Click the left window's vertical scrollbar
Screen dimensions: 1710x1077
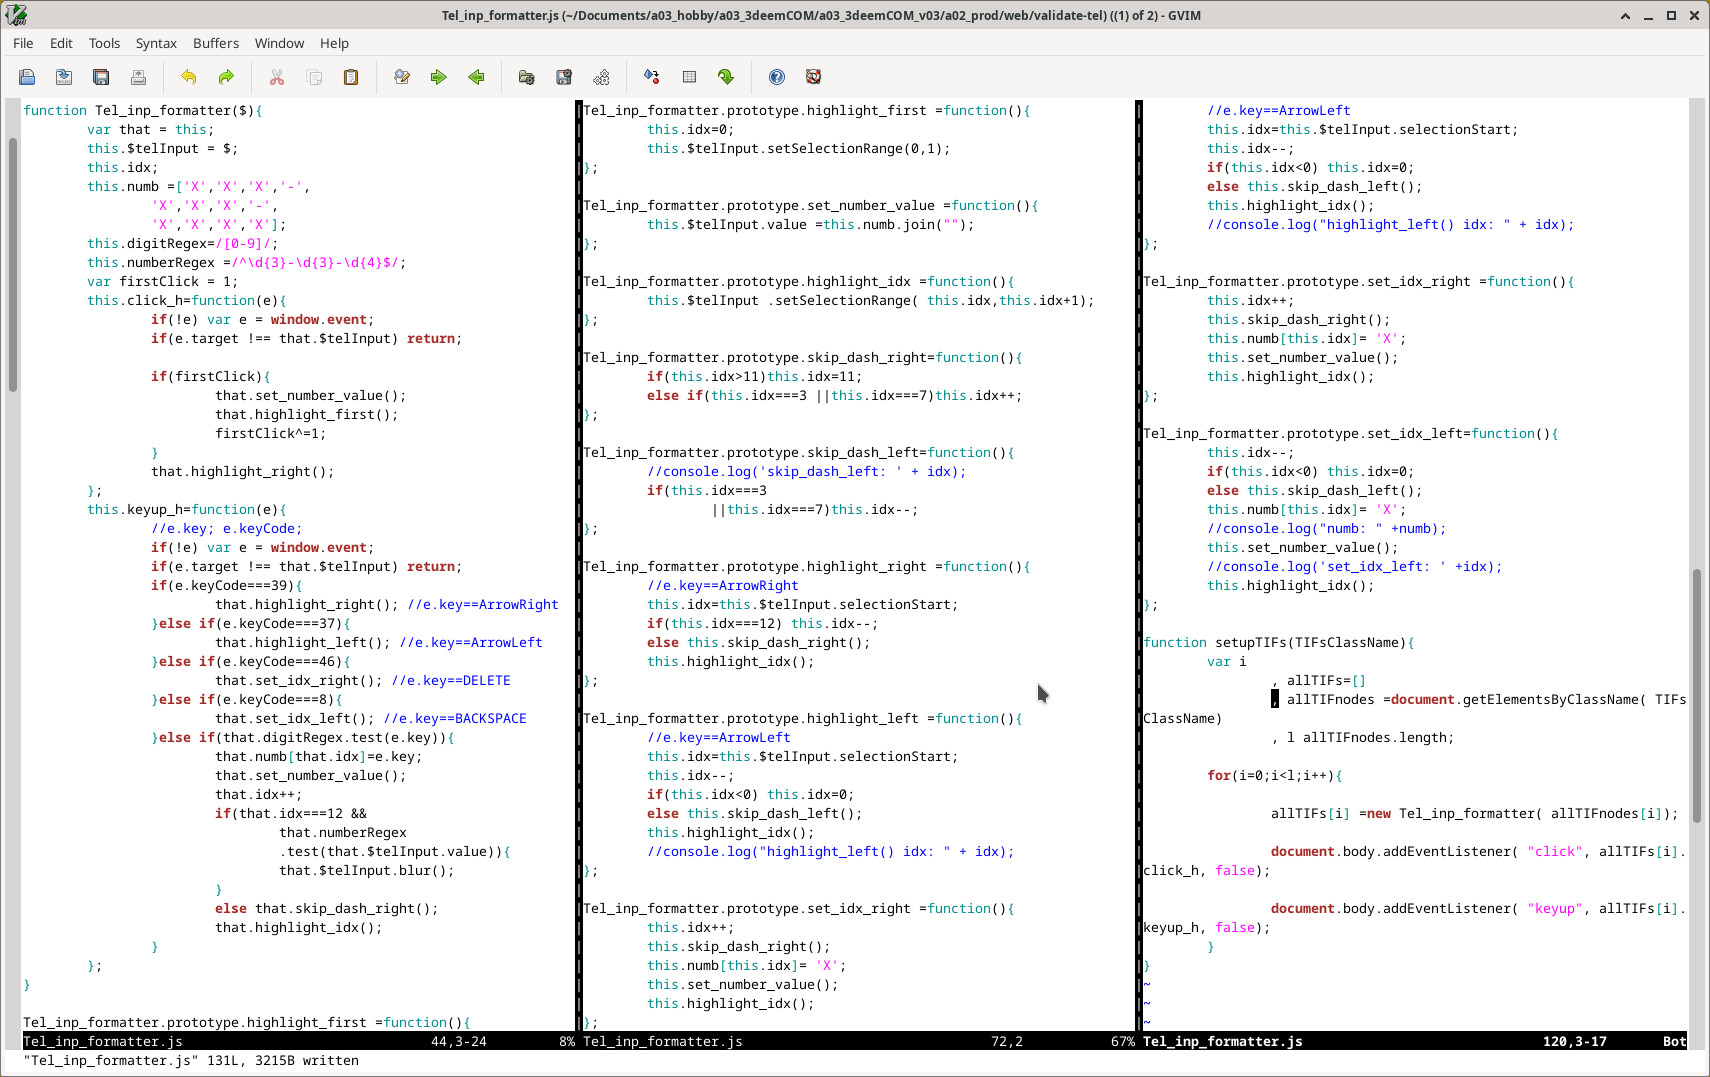coord(12,264)
